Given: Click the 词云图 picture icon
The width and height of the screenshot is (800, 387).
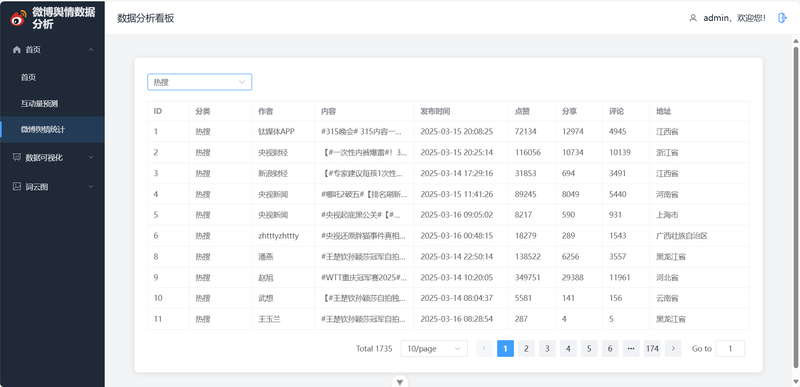Looking at the screenshot, I should pos(17,187).
